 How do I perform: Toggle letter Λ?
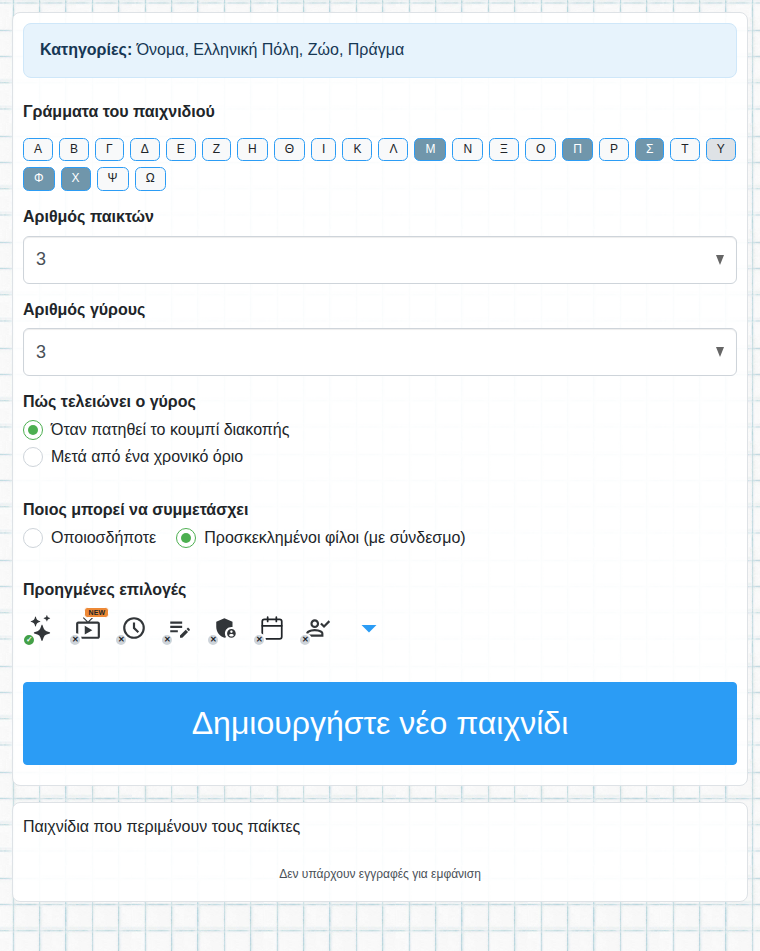[x=393, y=149]
